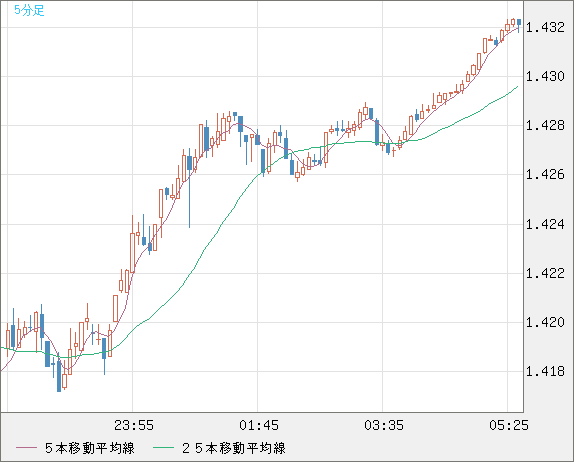
Task: Click the 1.430 price axis label
Action: coord(545,77)
